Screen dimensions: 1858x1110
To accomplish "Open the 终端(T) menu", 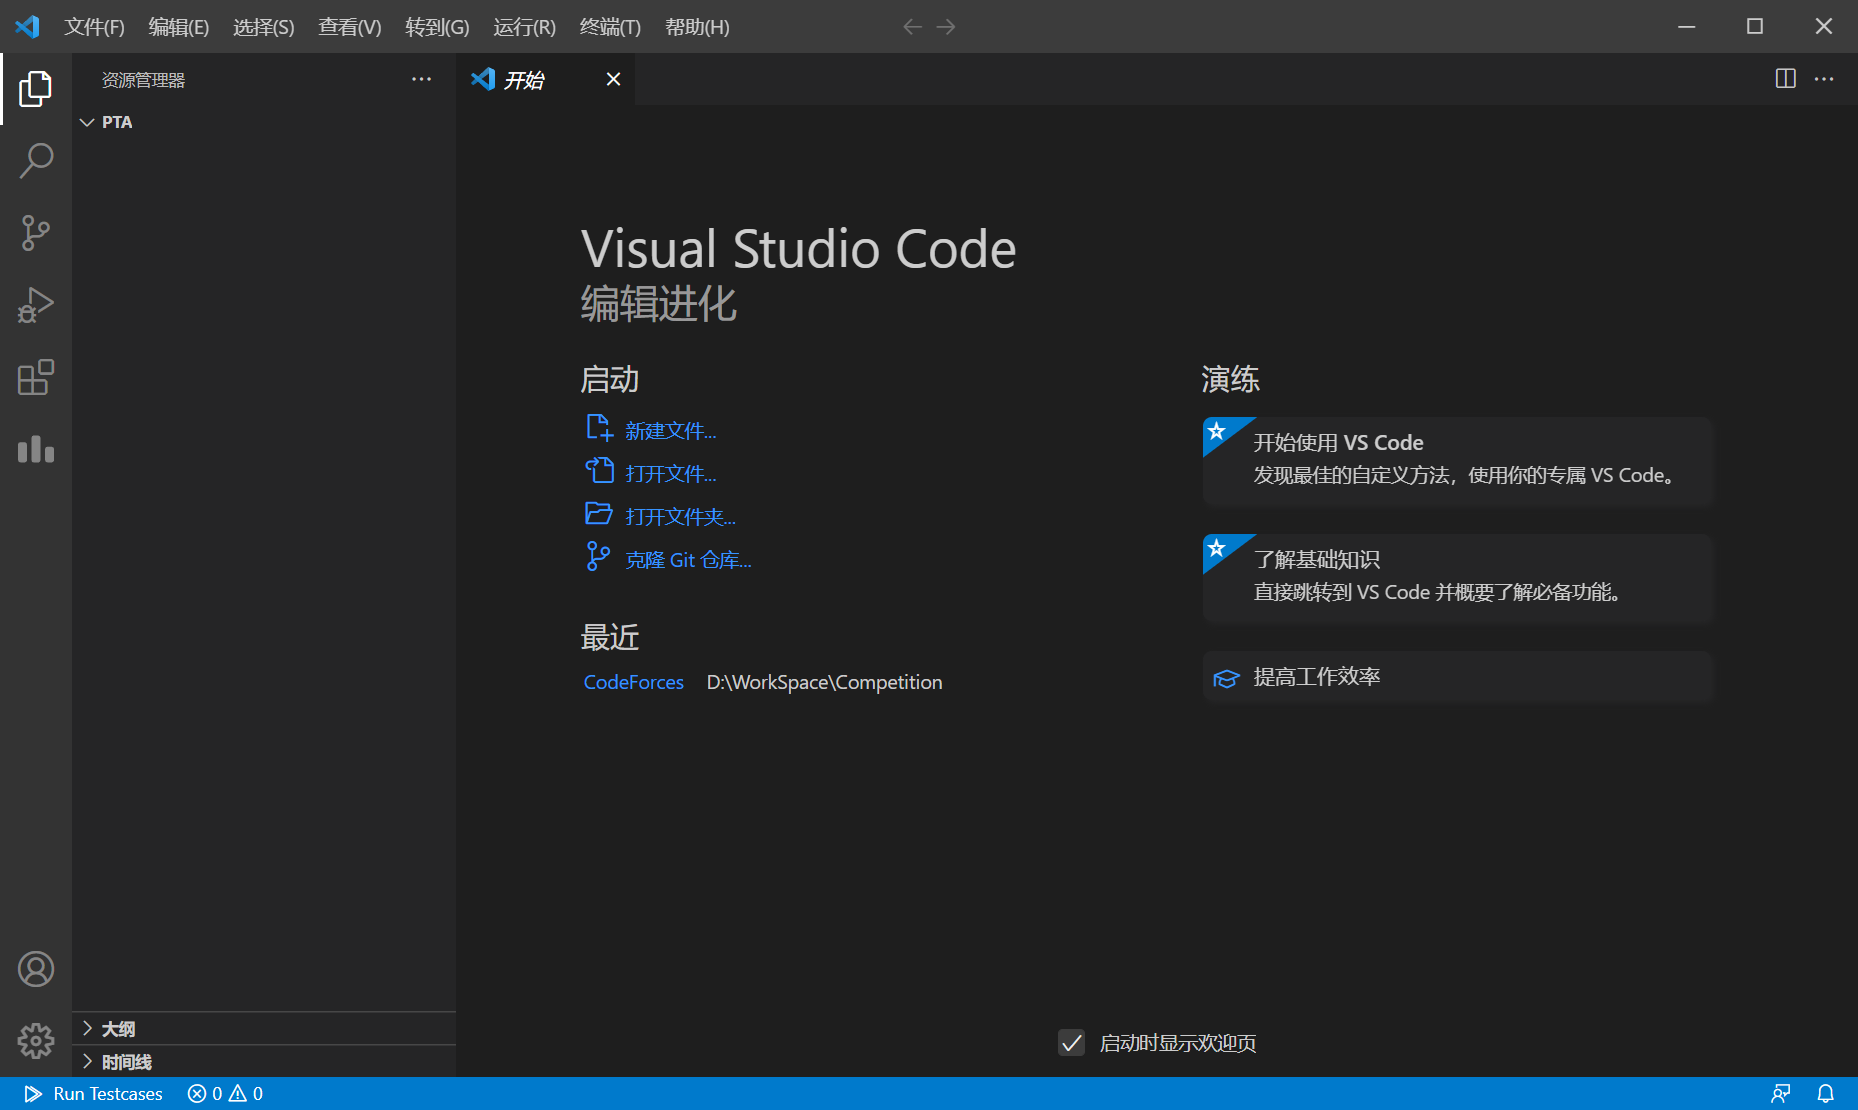I will 610,27.
